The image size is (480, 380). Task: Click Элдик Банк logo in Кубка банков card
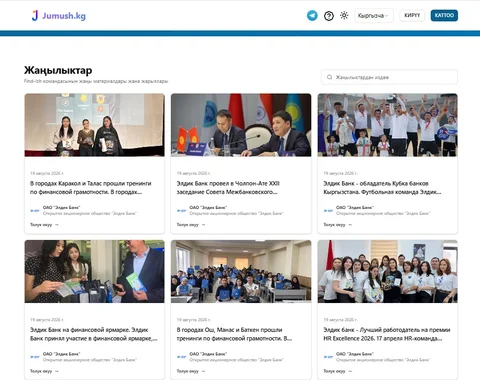328,210
